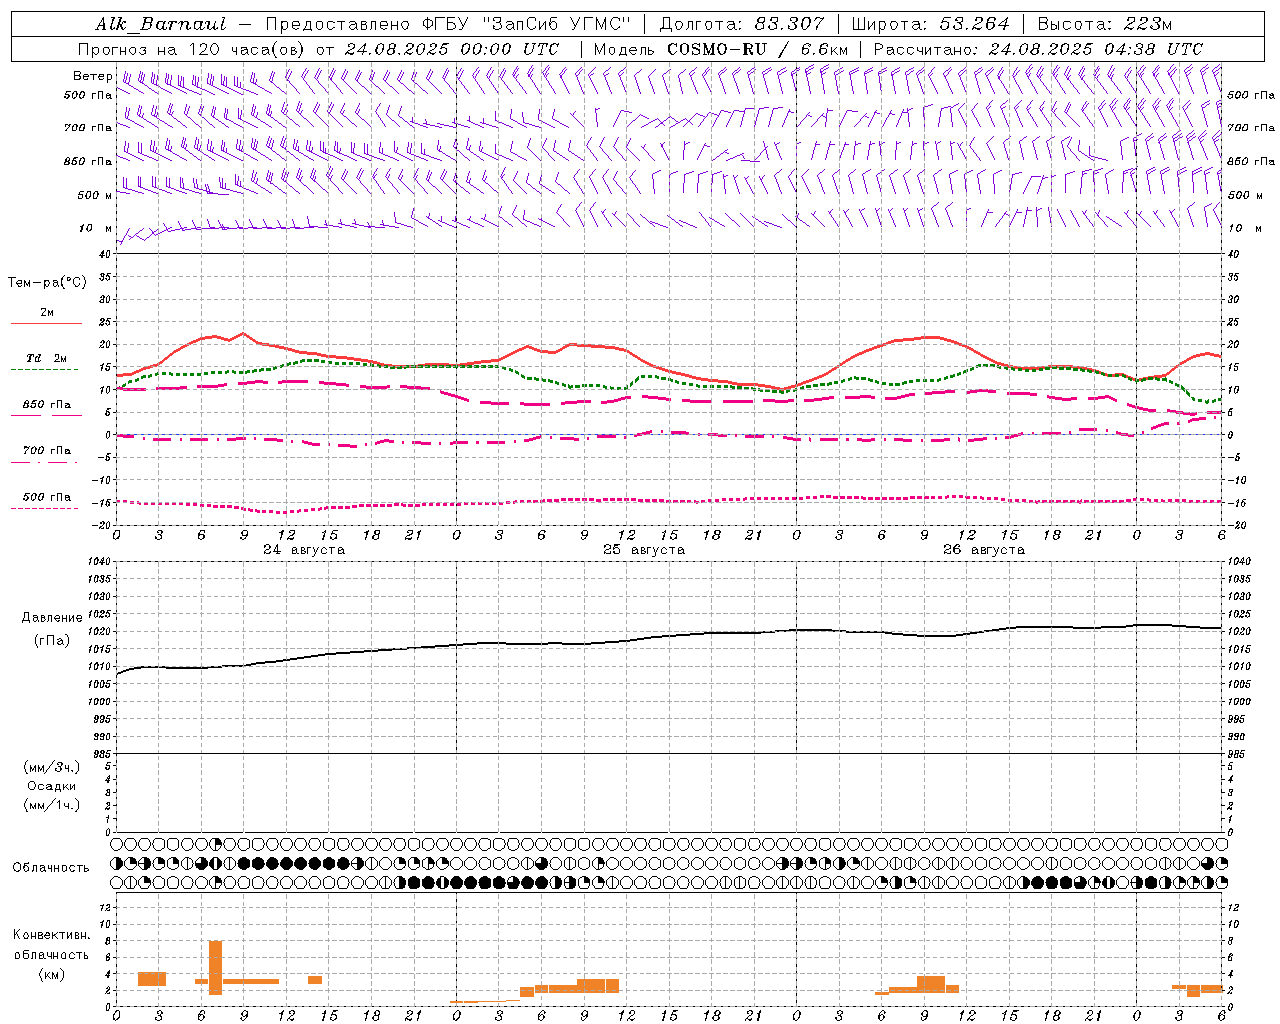The width and height of the screenshot is (1280, 1024).
Task: Click the '26 августа' date label
Action: pos(984,550)
